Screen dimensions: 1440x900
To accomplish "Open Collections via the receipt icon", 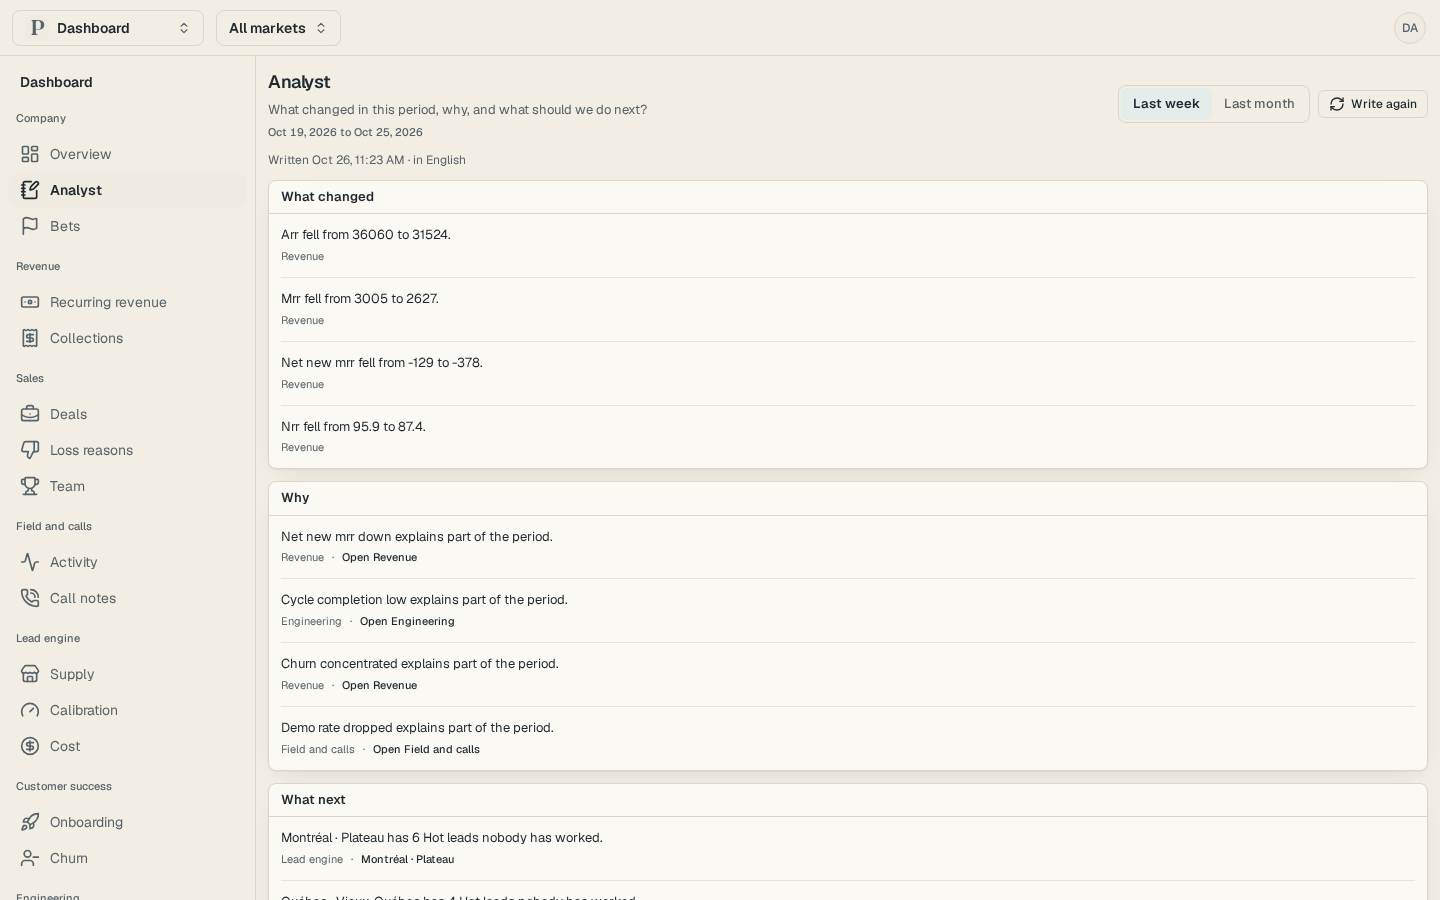I will 30,338.
